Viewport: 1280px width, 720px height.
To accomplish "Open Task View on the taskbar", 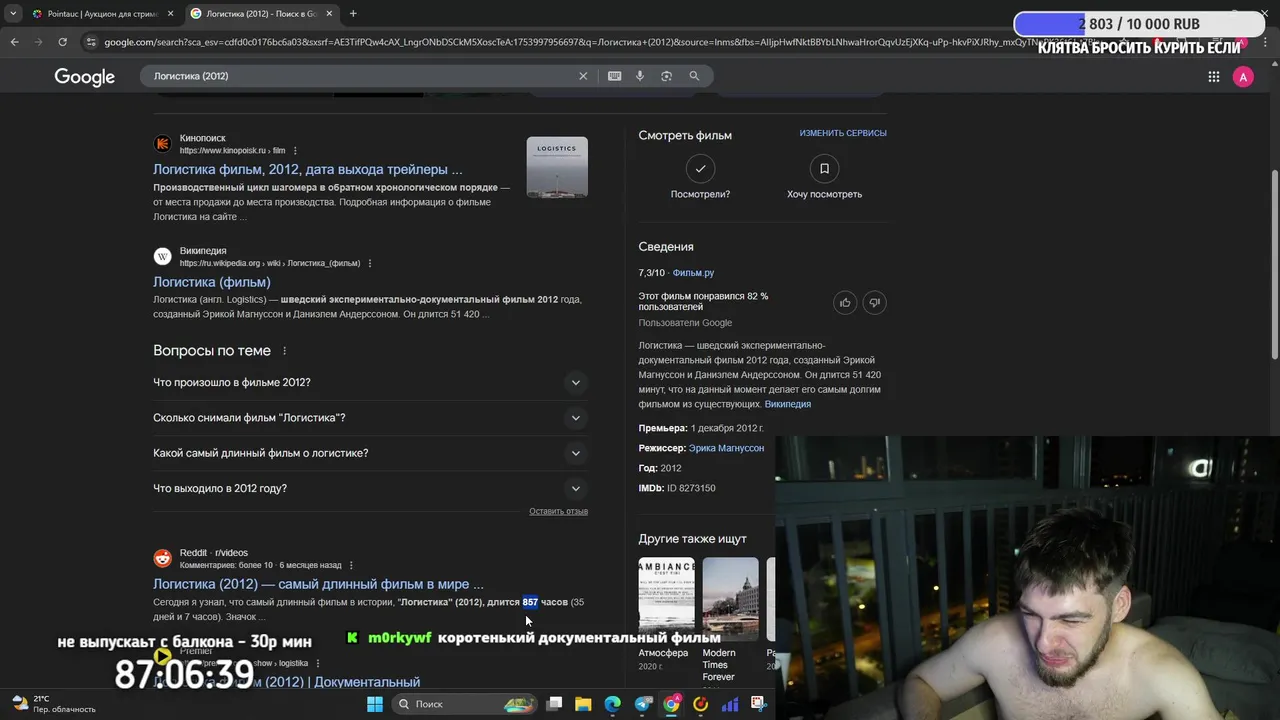I will [555, 704].
